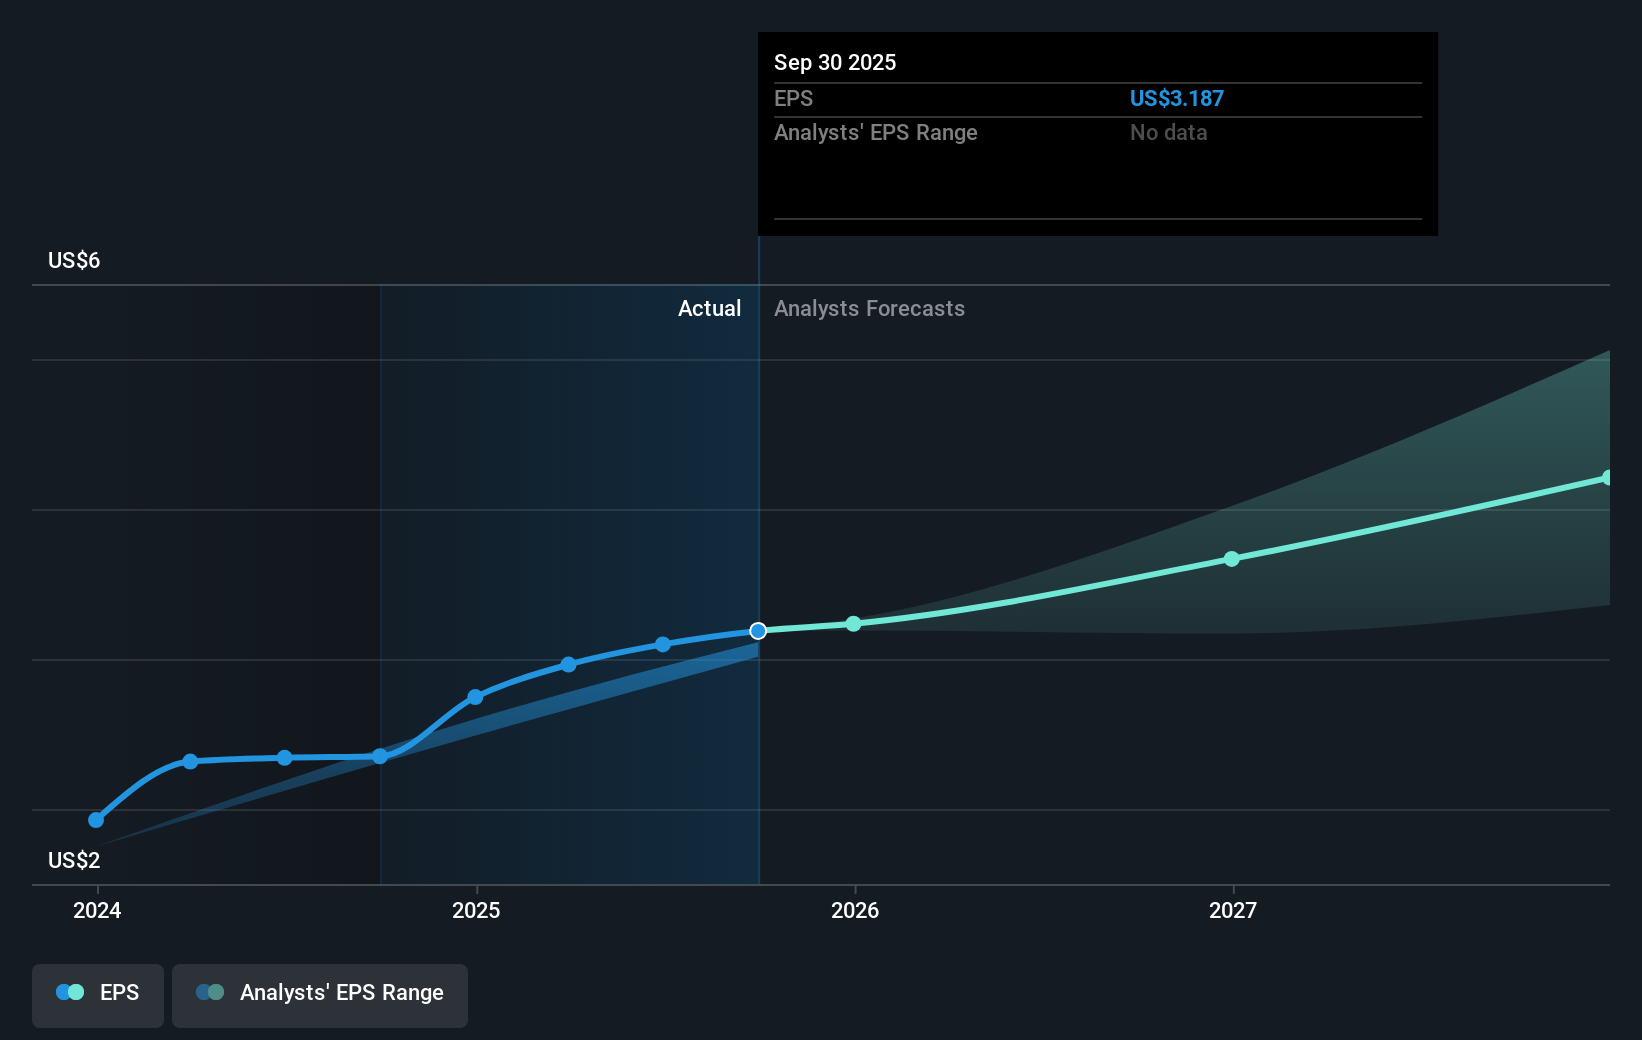
Task: Click the final forecast point at chart edge
Action: pyautogui.click(x=1608, y=477)
